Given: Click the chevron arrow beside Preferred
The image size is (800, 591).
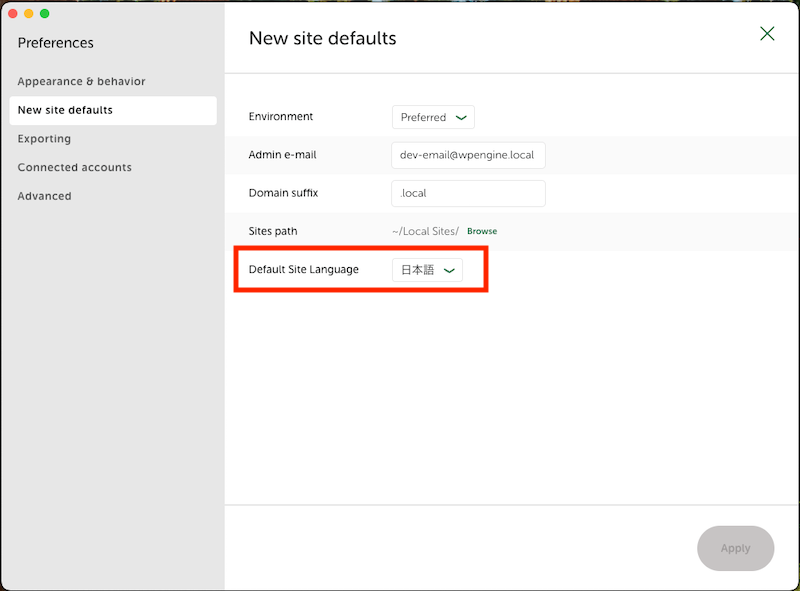Looking at the screenshot, I should (x=461, y=117).
